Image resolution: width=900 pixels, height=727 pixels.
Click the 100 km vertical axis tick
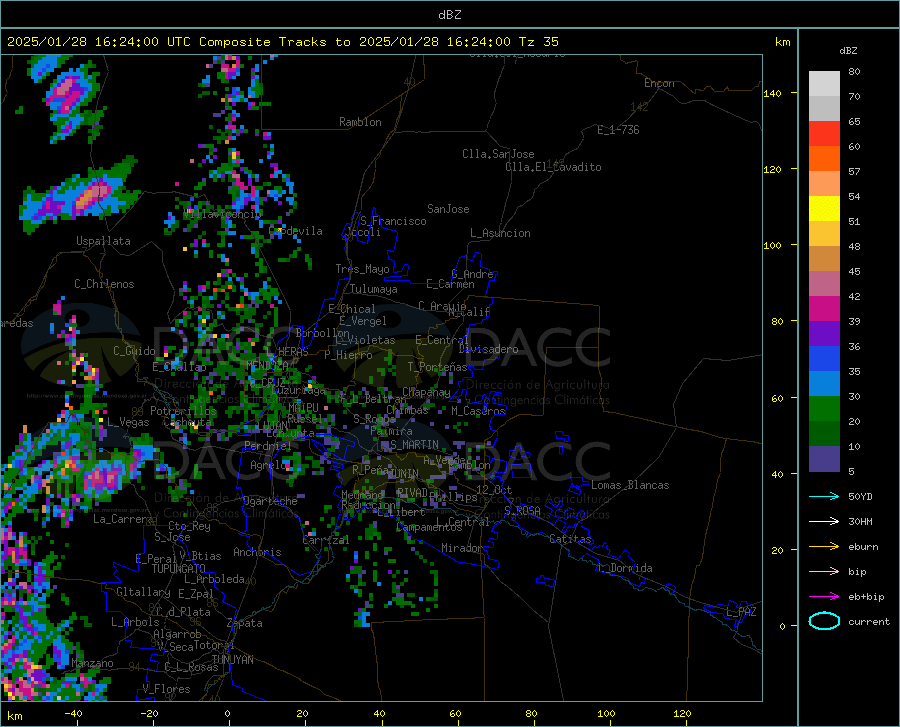[773, 246]
